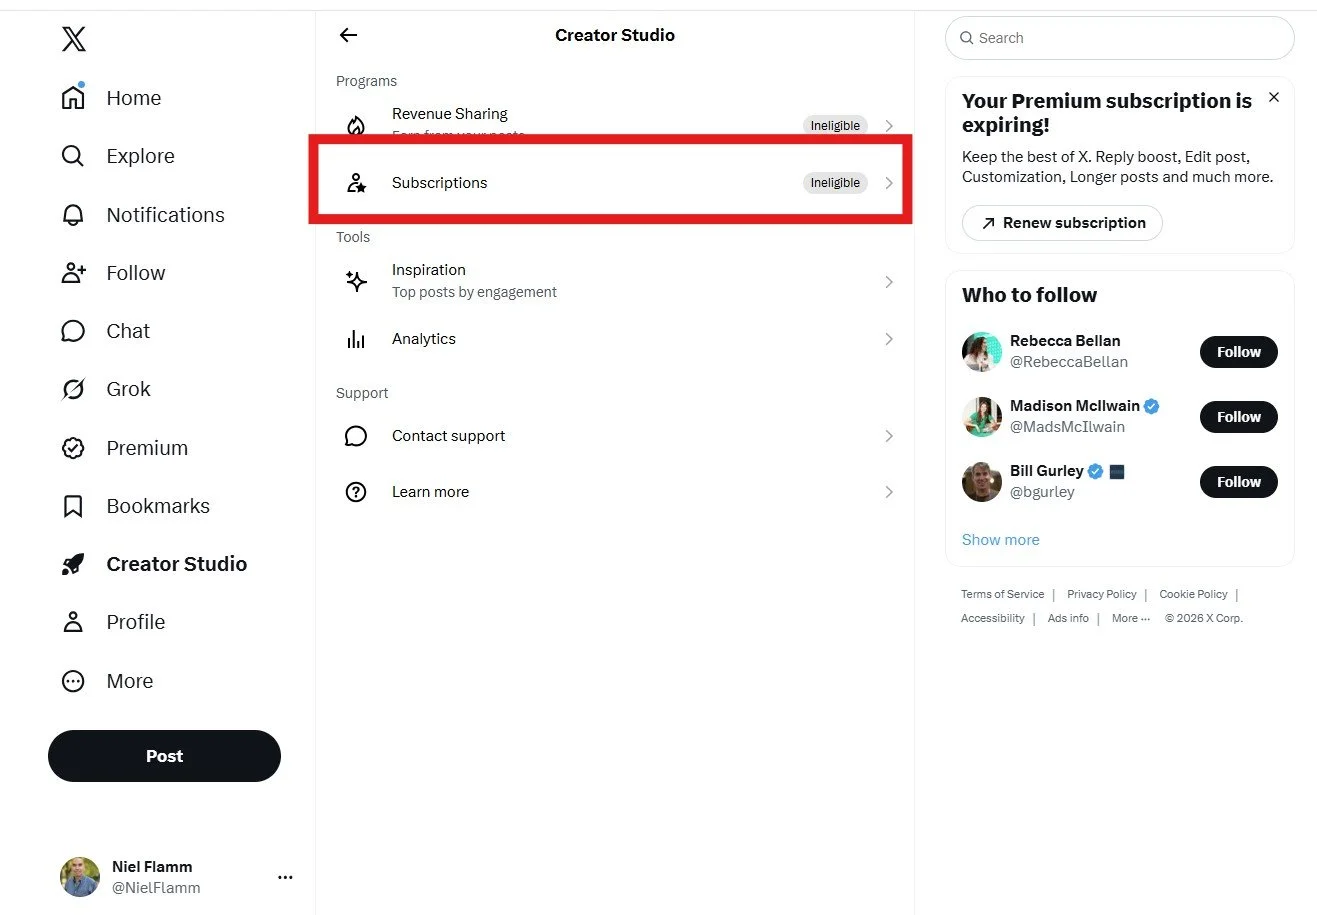Go back with the left arrow
The height and width of the screenshot is (915, 1317).
click(x=348, y=35)
